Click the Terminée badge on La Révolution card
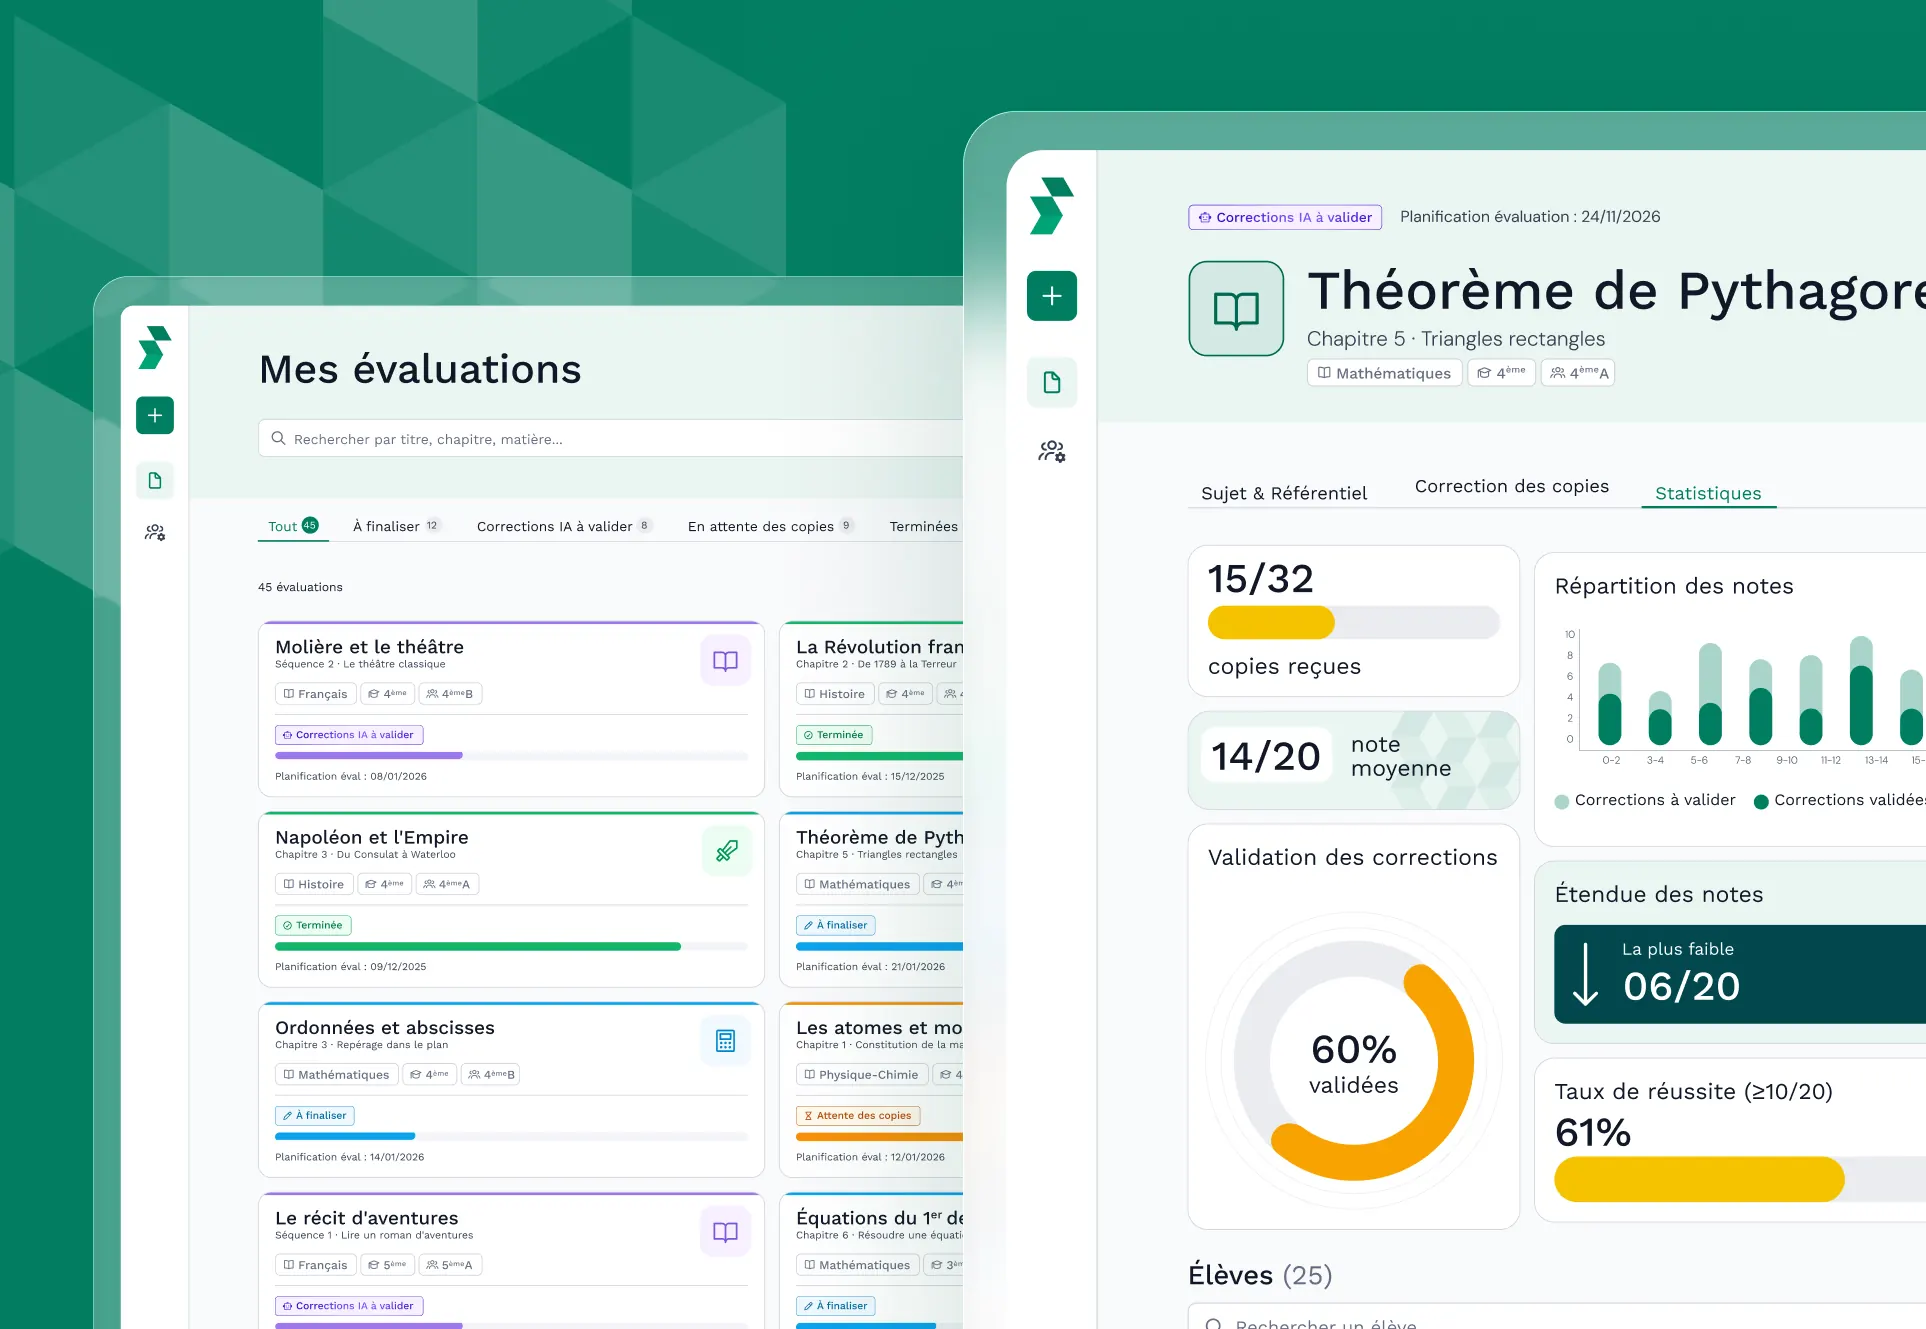The image size is (1926, 1329). [x=834, y=735]
